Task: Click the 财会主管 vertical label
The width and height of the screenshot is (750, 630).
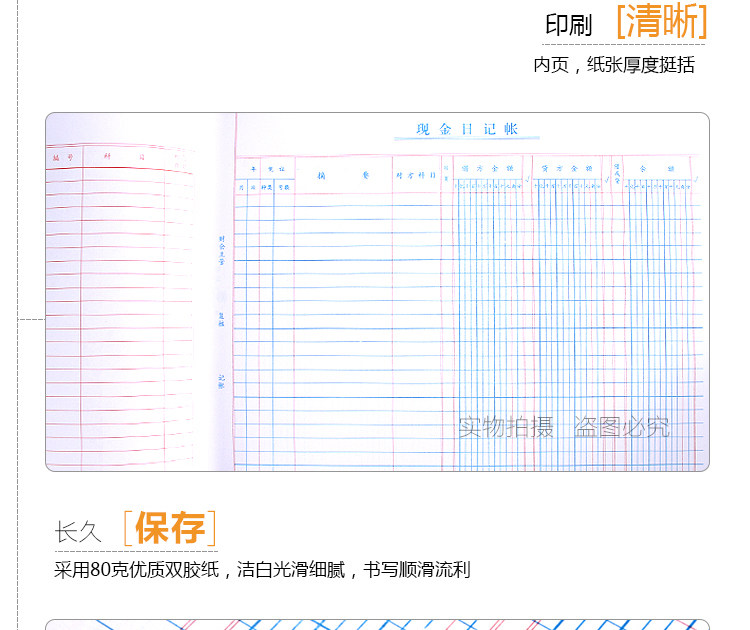Action: pyautogui.click(x=221, y=247)
